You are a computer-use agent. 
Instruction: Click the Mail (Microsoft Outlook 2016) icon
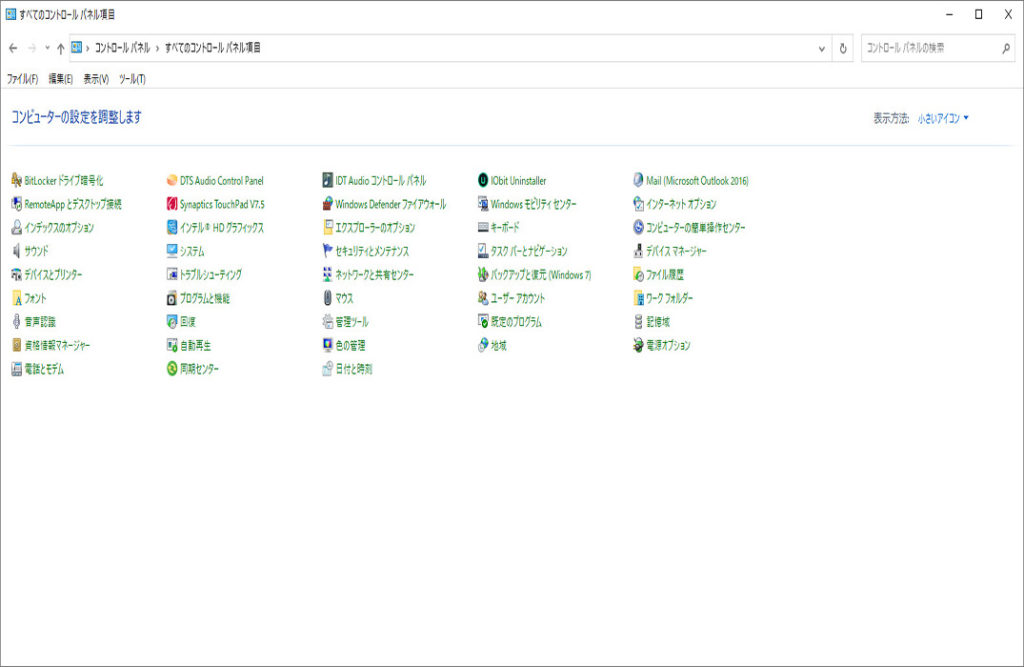(638, 181)
